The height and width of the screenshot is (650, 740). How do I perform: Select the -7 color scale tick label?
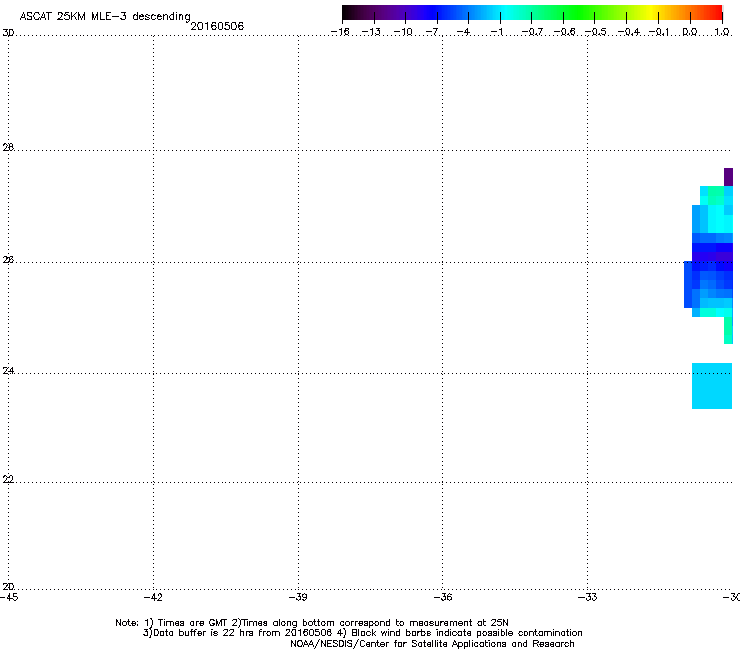point(433,32)
